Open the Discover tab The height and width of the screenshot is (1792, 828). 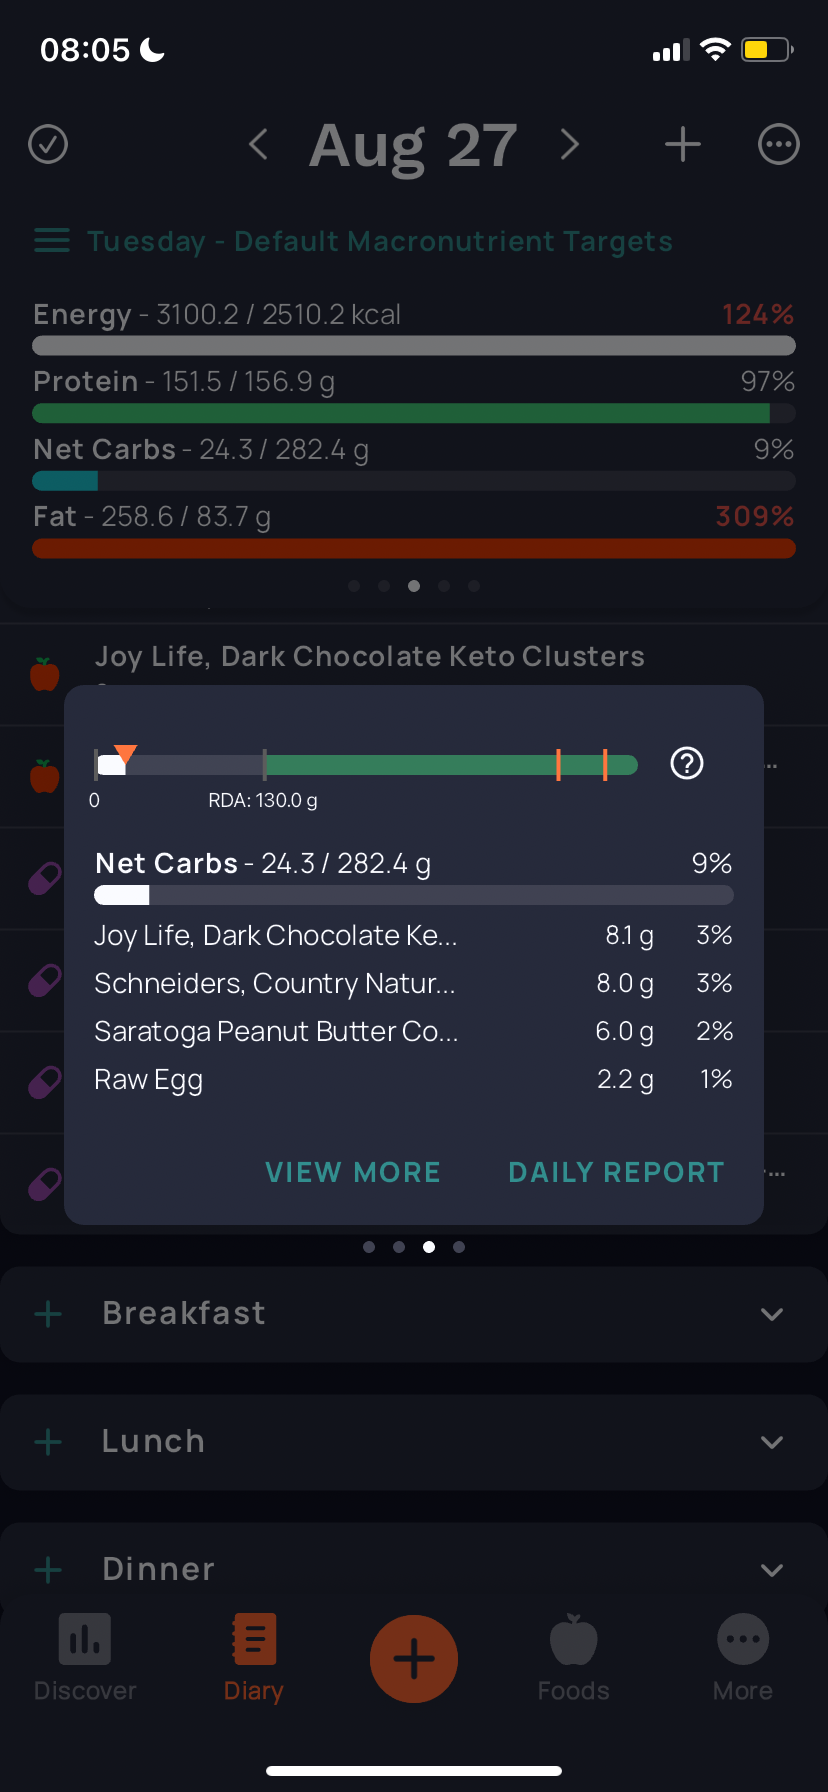[x=85, y=1659]
